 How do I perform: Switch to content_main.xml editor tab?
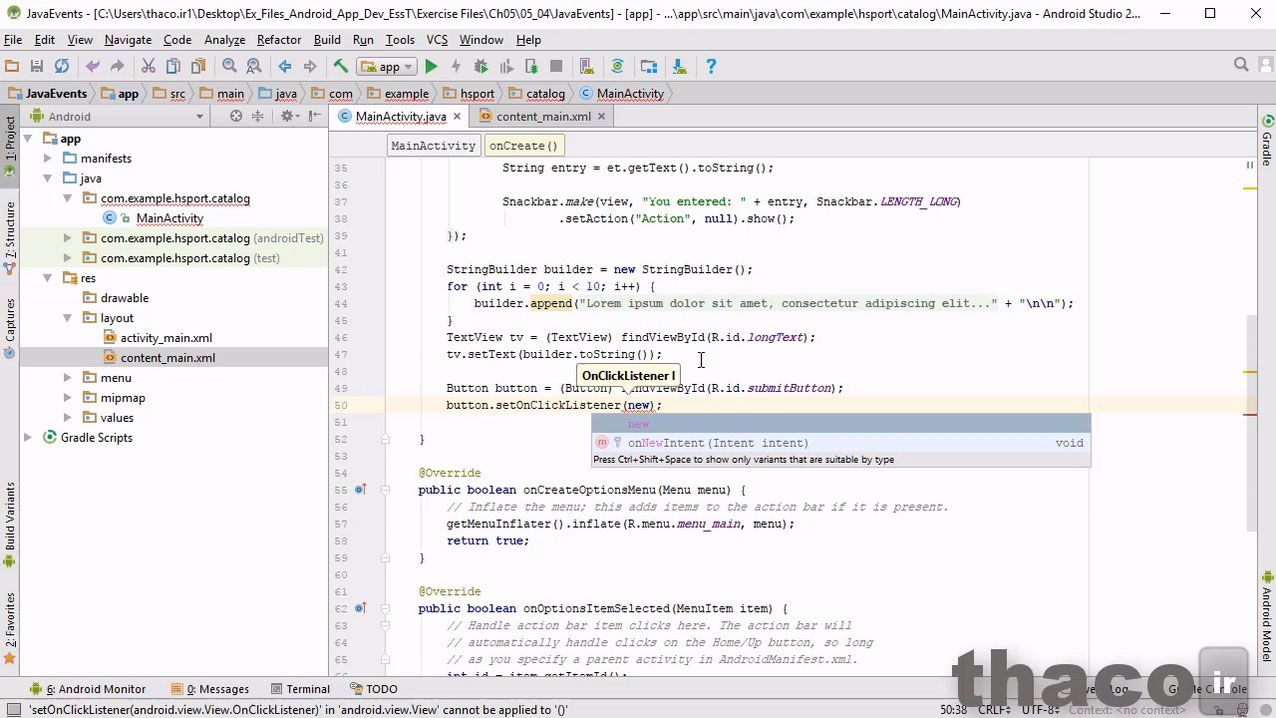pyautogui.click(x=543, y=116)
